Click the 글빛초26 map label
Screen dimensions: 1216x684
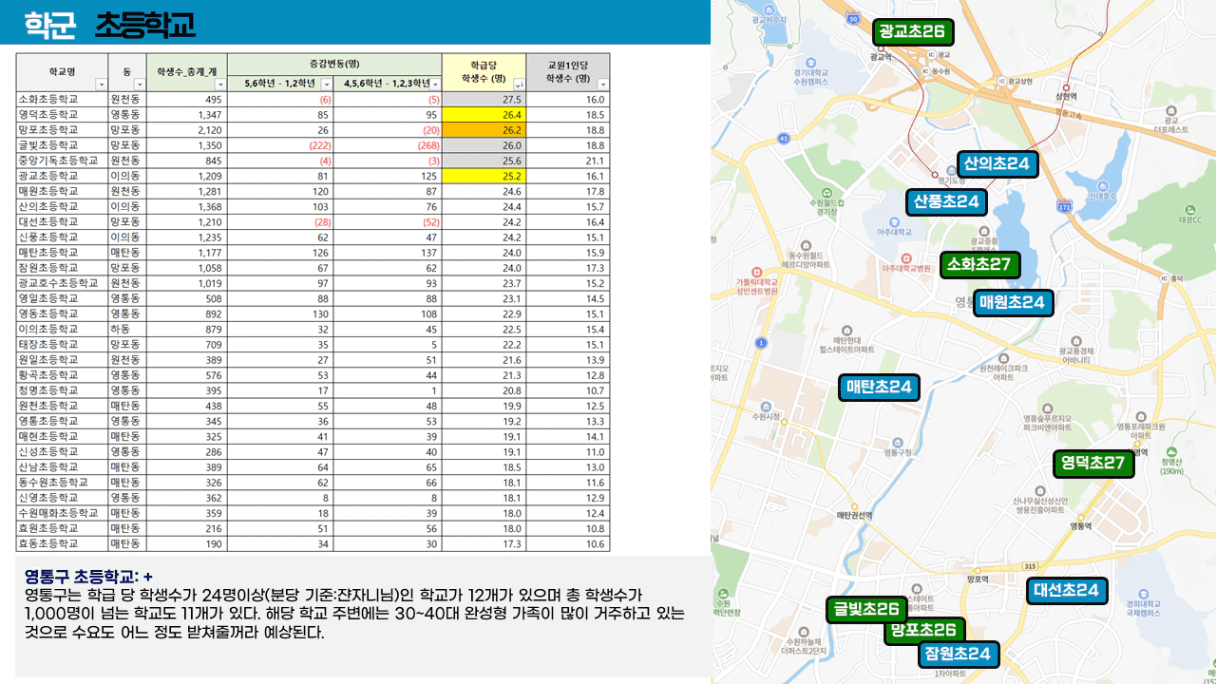[x=866, y=609]
